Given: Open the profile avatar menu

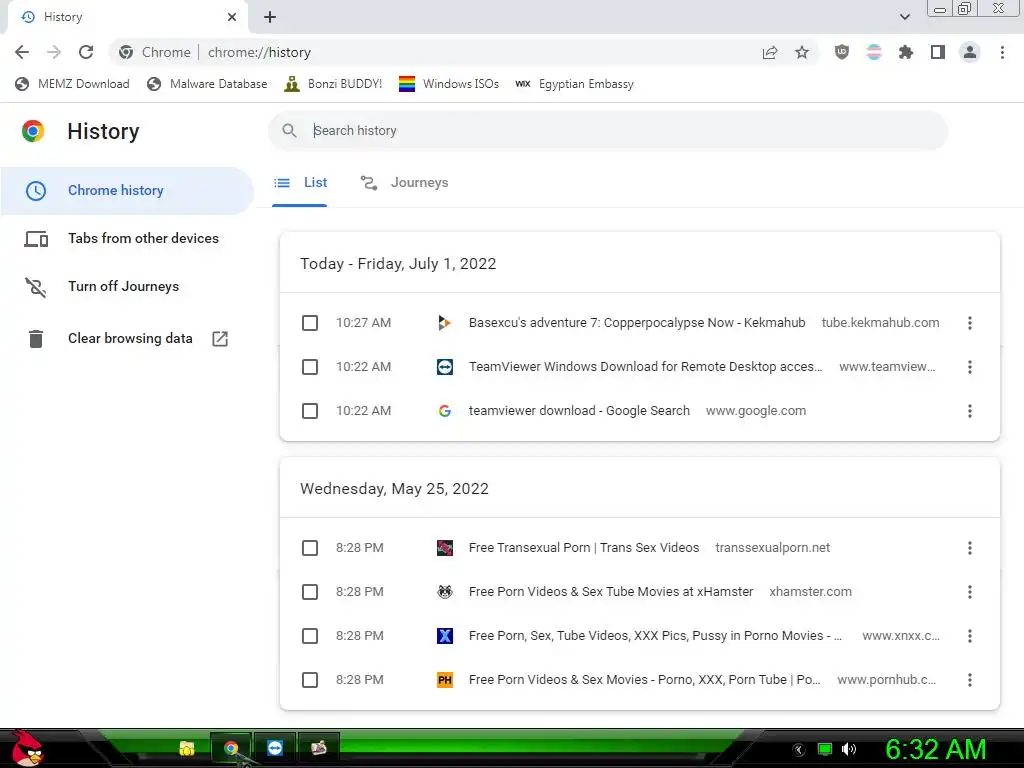Looking at the screenshot, I should click(x=970, y=52).
